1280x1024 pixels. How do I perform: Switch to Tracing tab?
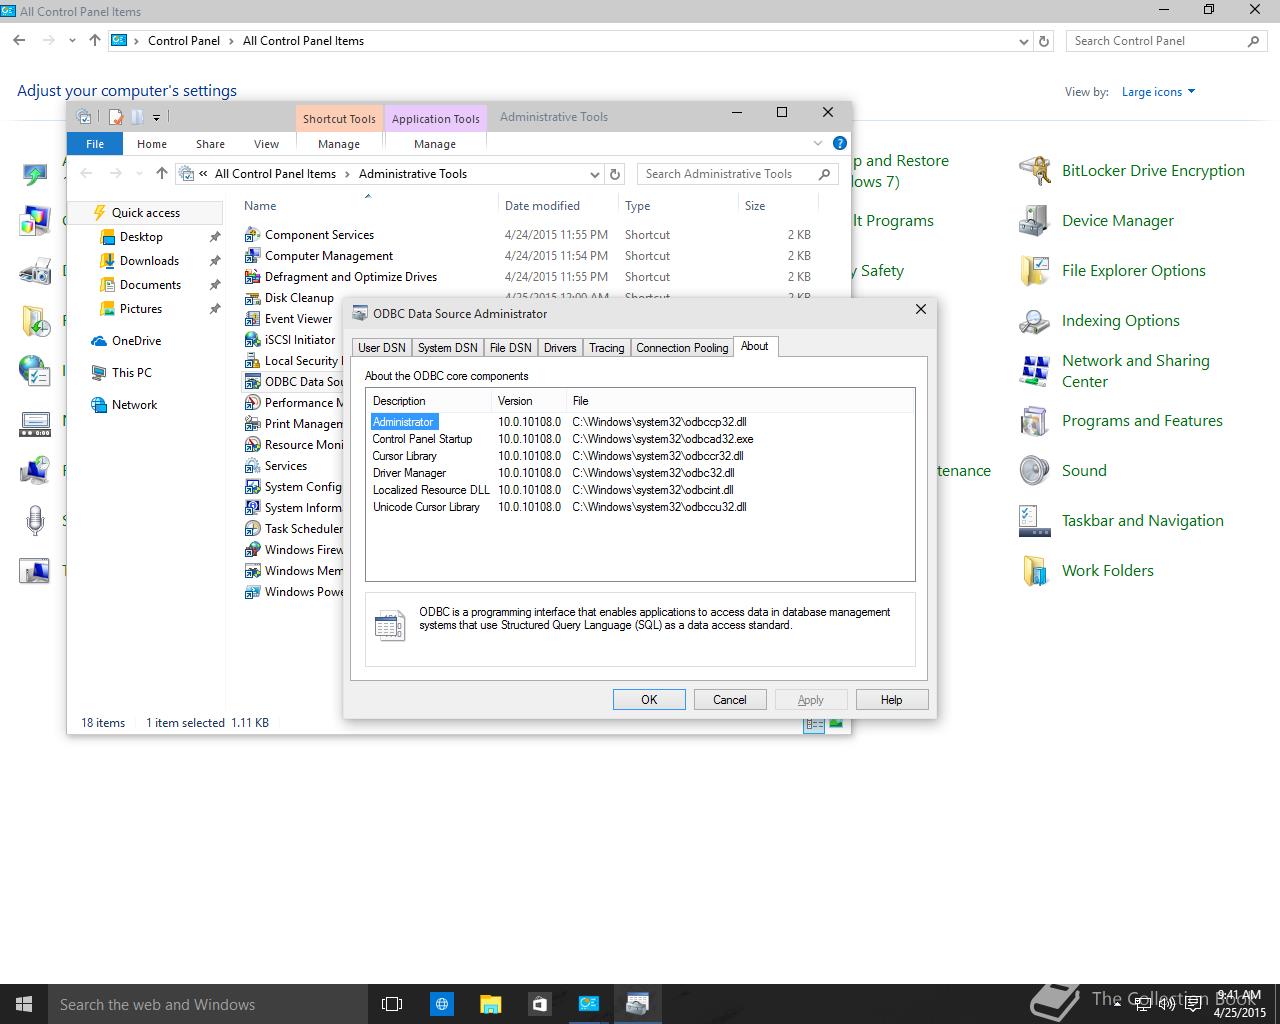(606, 348)
